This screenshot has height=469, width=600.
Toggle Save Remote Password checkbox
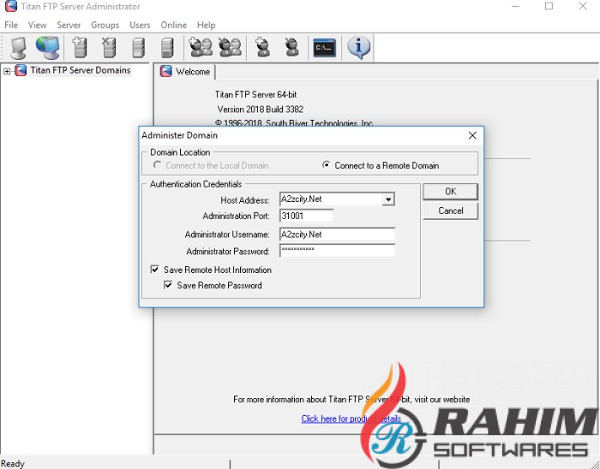[168, 285]
